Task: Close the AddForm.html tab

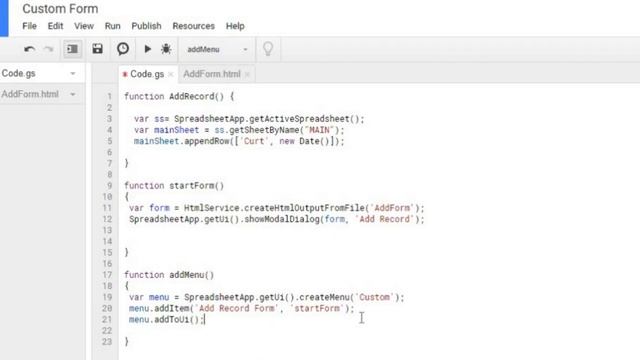Action: tap(247, 74)
